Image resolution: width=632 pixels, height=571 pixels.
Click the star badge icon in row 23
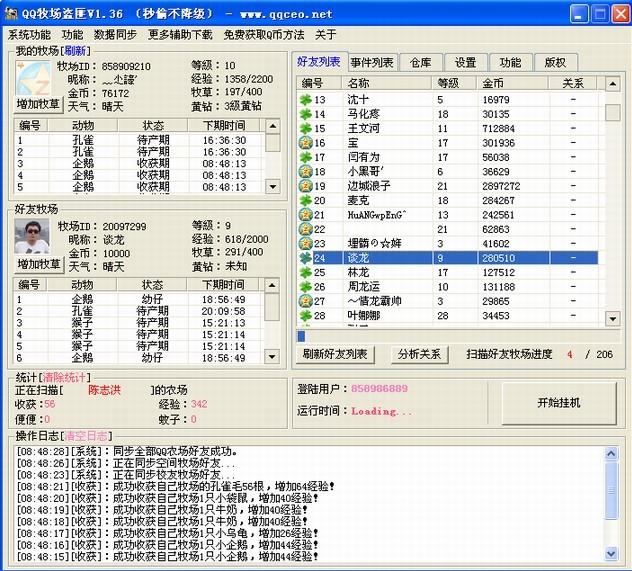point(306,243)
